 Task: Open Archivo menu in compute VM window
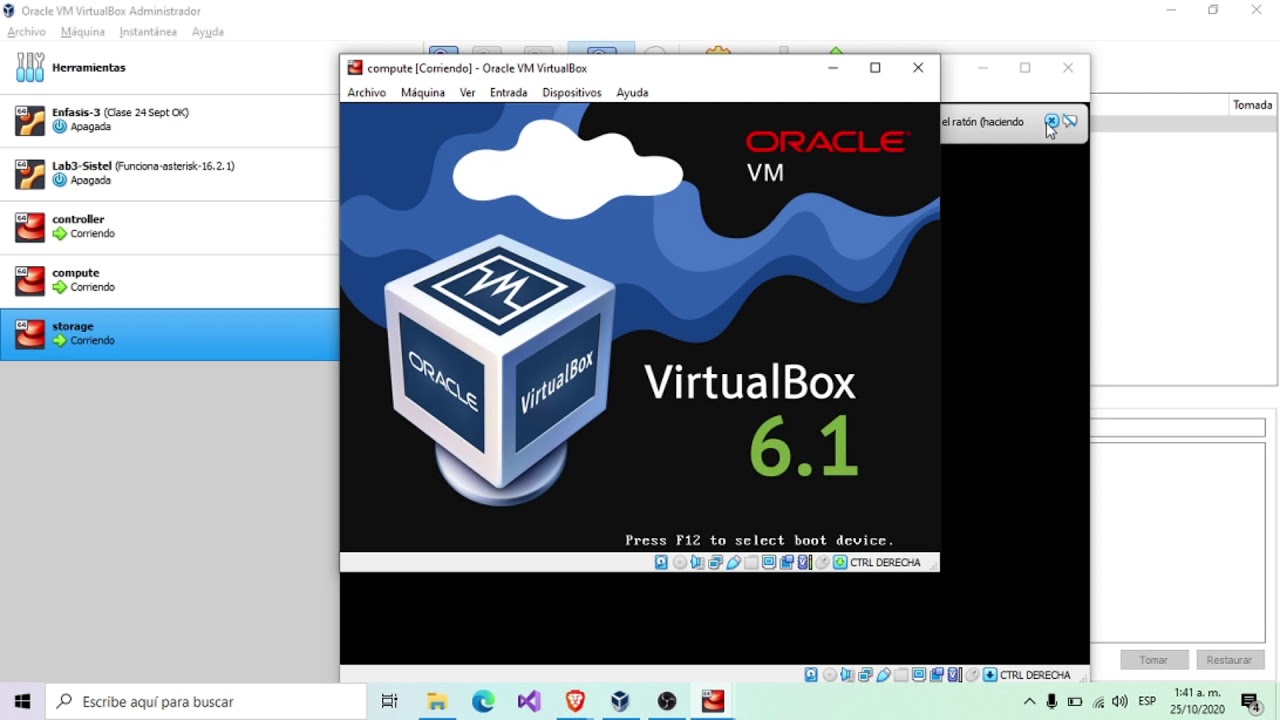[x=366, y=92]
